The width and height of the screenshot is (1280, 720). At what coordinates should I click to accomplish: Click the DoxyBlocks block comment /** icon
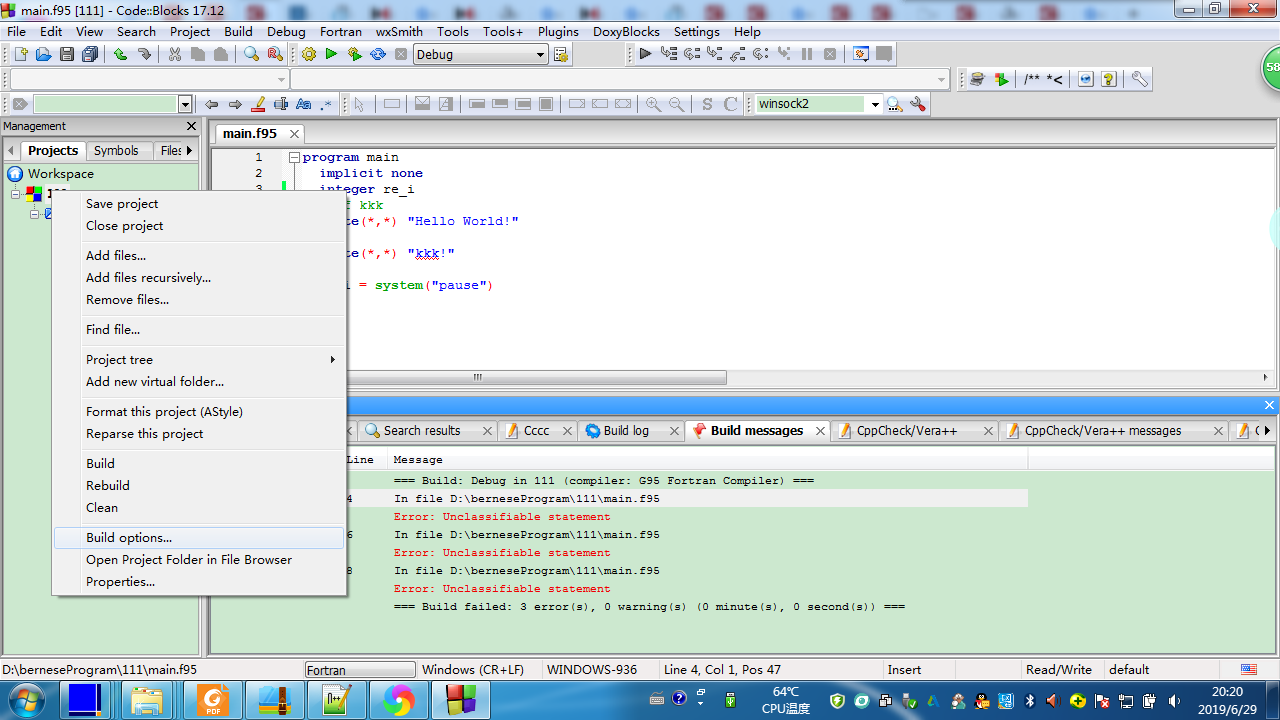point(1031,79)
